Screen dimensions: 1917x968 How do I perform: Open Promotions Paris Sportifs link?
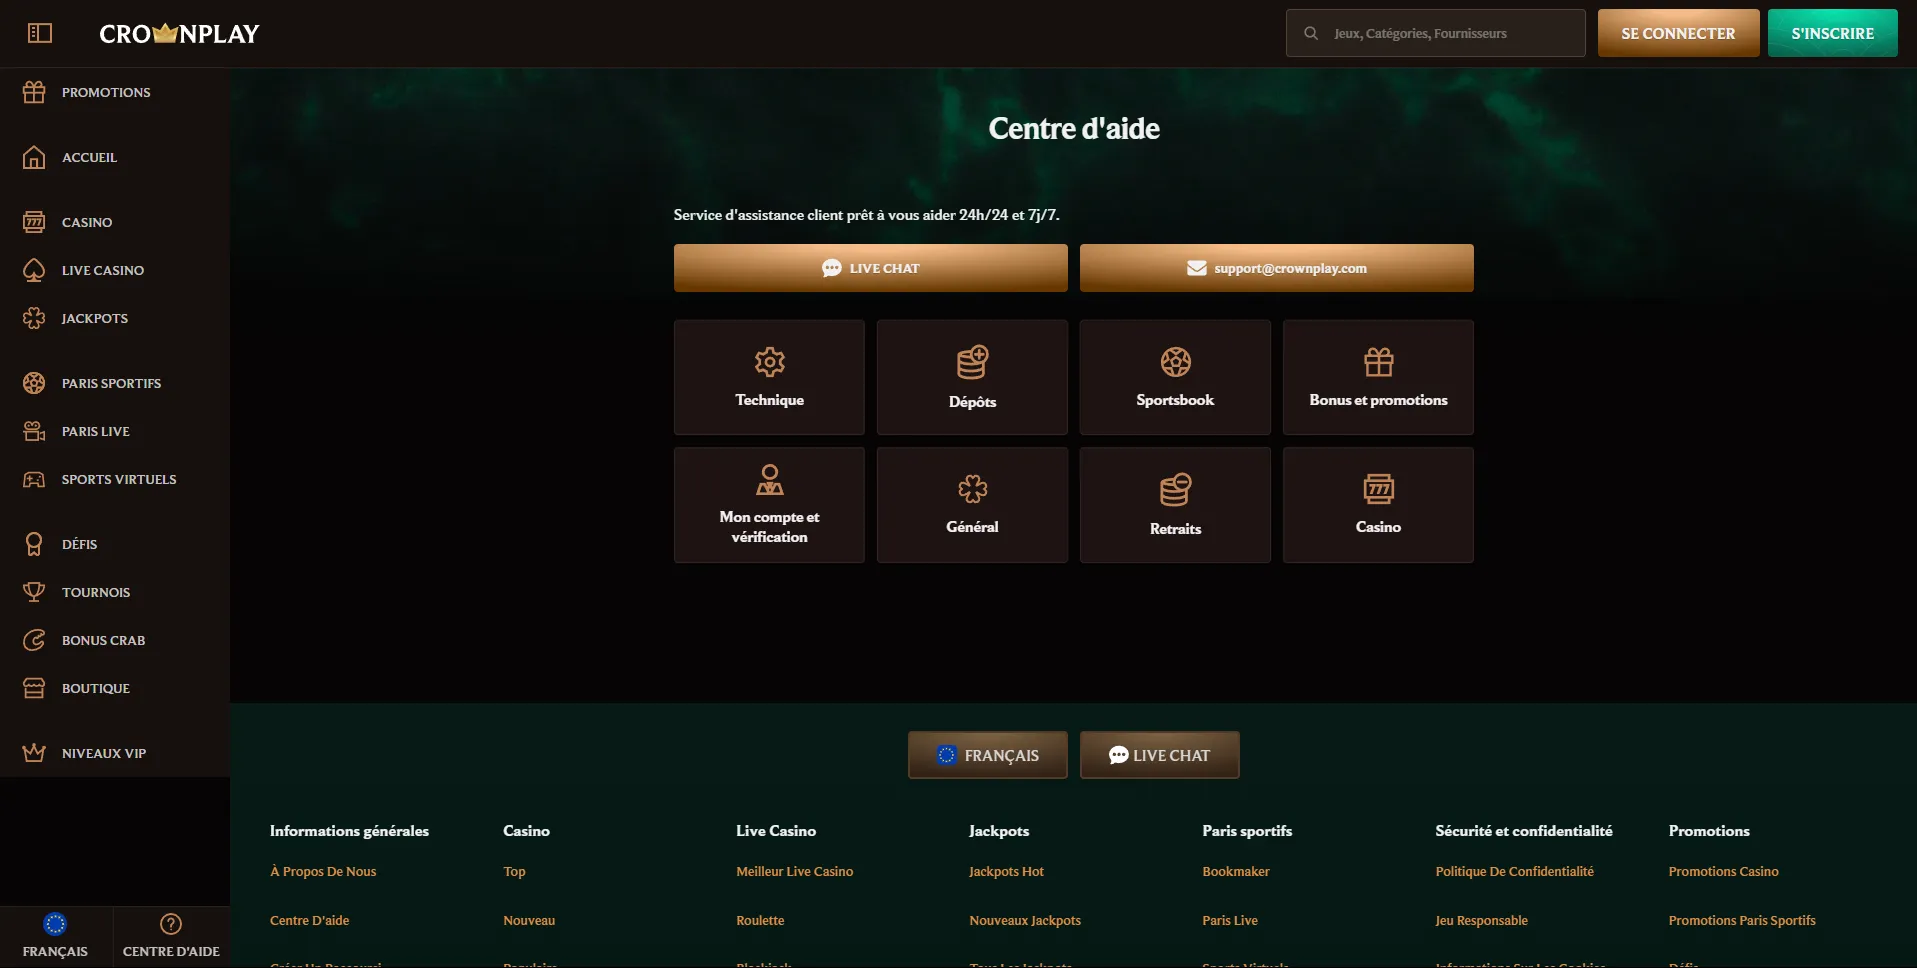pos(1742,920)
